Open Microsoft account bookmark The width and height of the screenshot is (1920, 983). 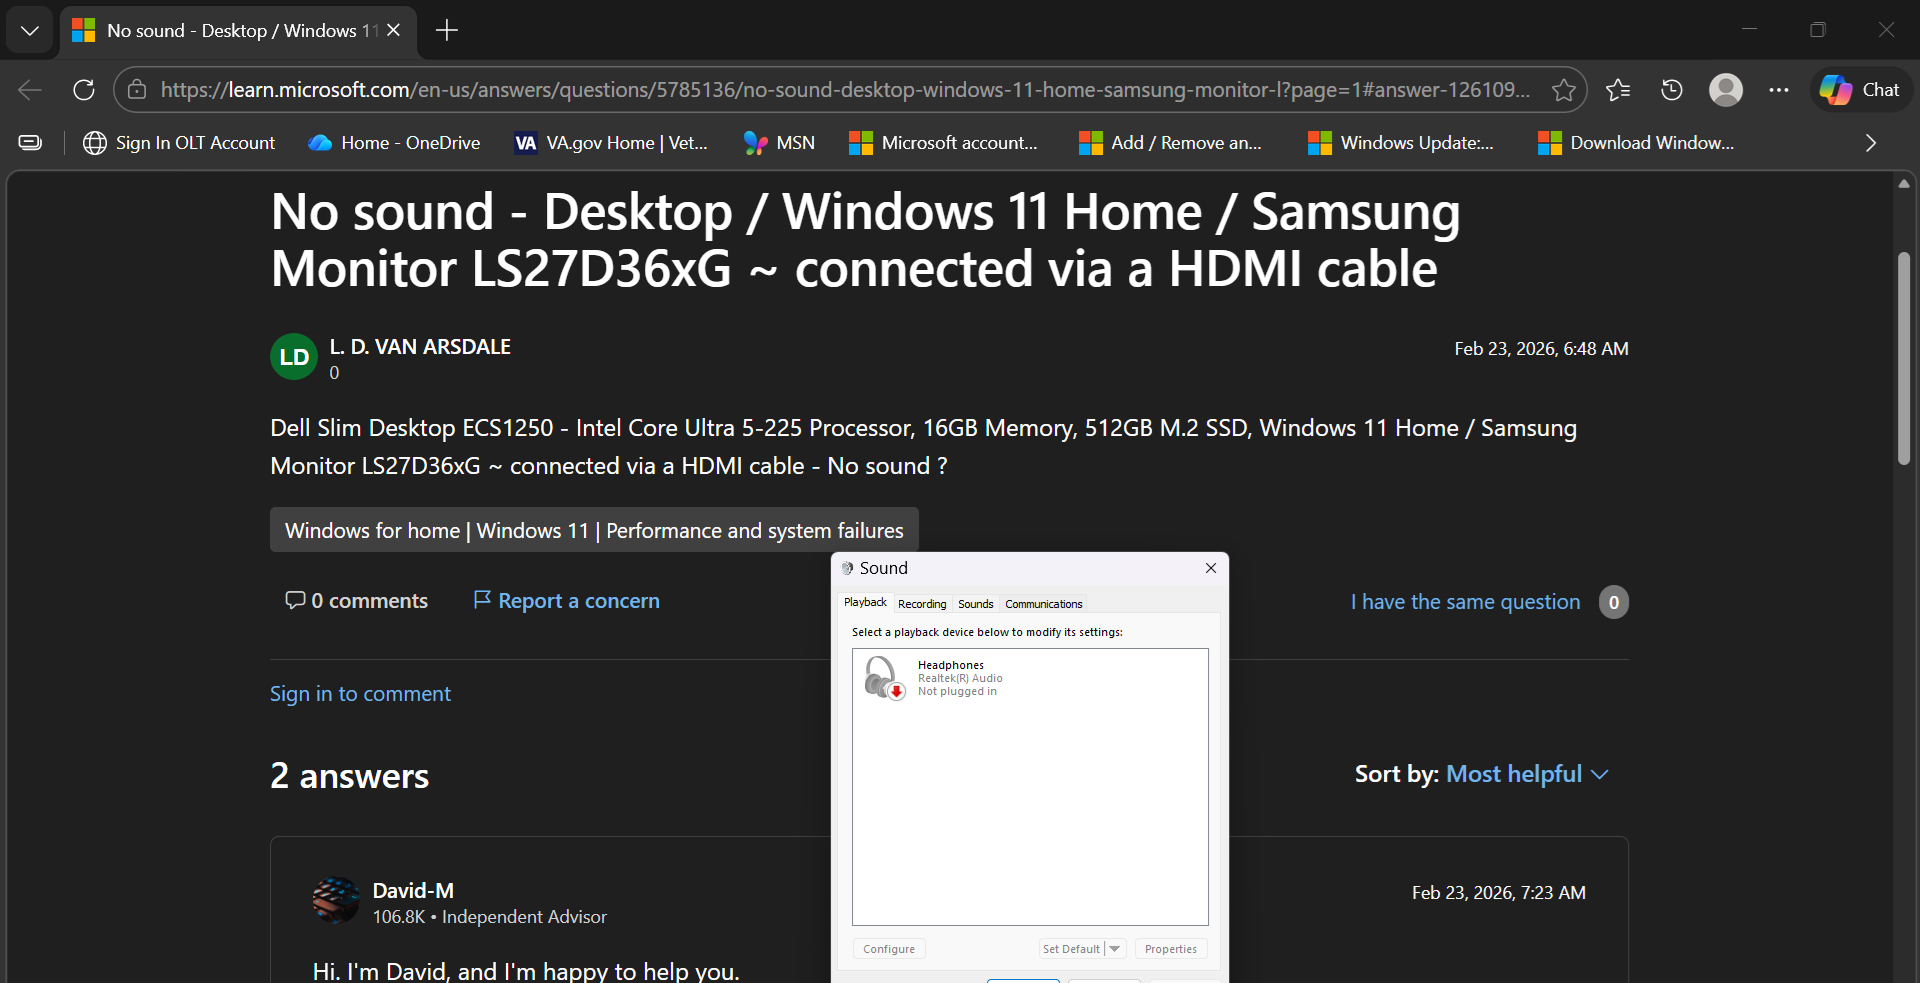(x=944, y=143)
